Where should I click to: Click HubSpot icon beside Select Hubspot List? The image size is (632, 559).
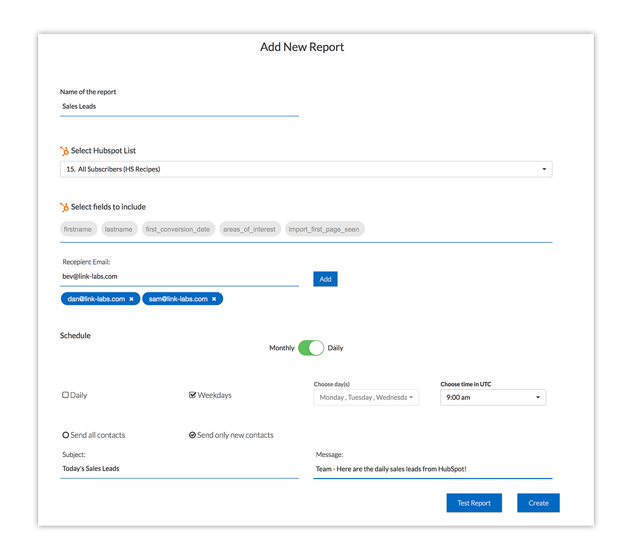[65, 150]
